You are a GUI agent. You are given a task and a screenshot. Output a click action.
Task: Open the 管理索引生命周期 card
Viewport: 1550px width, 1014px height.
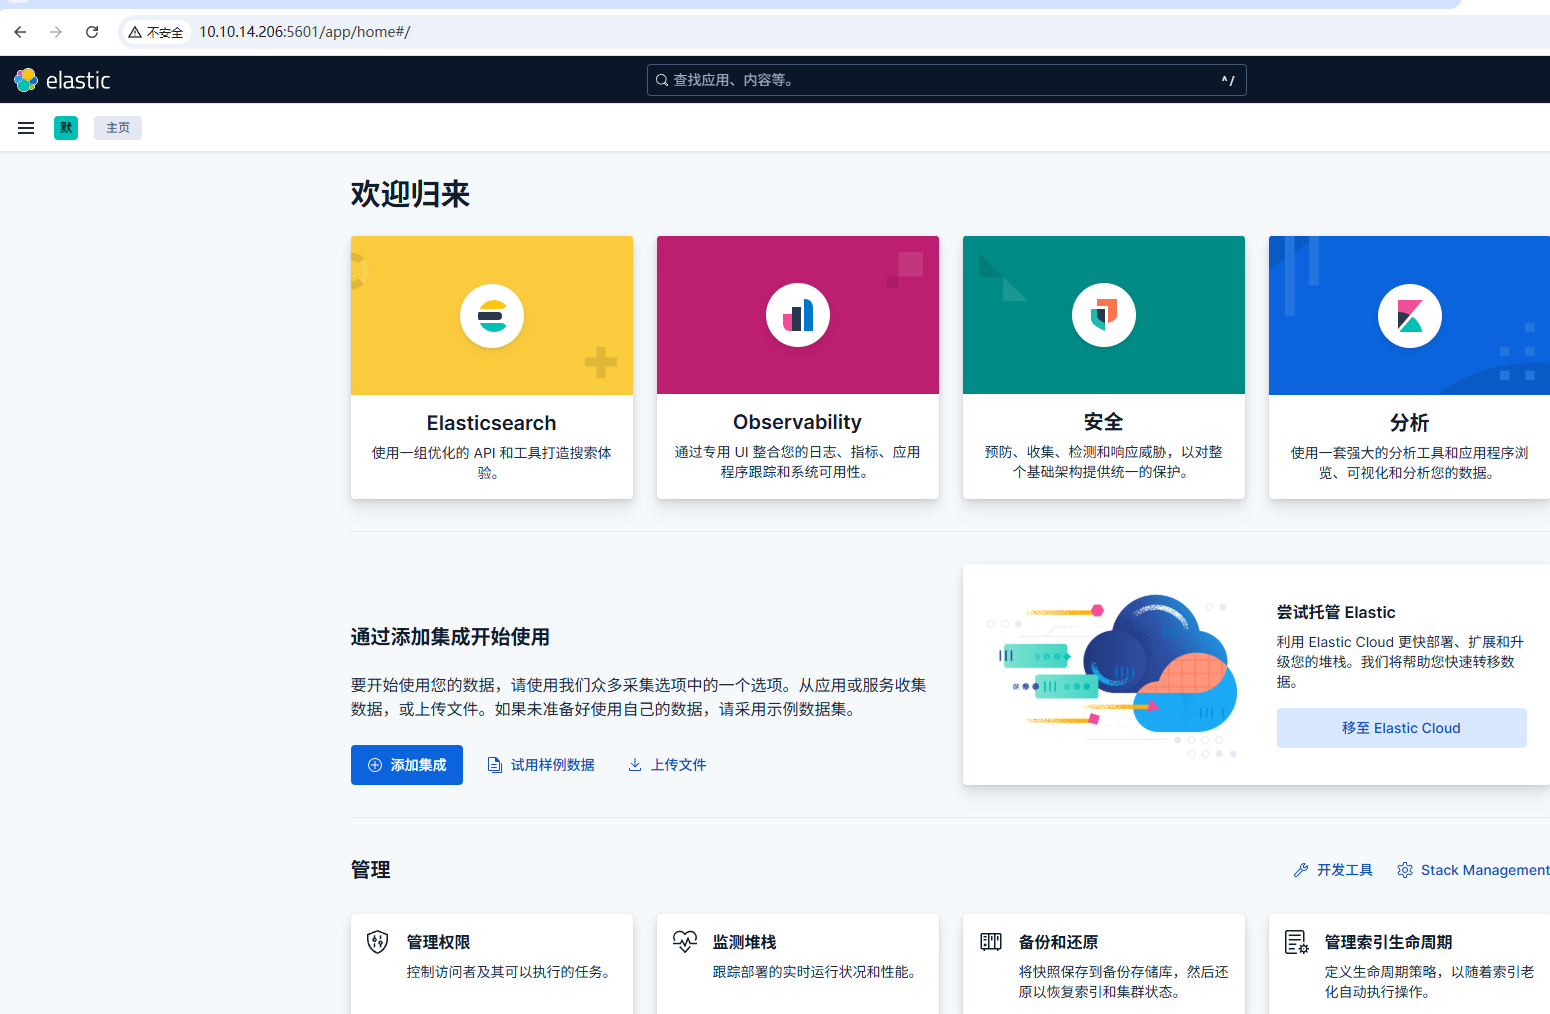(x=1410, y=964)
